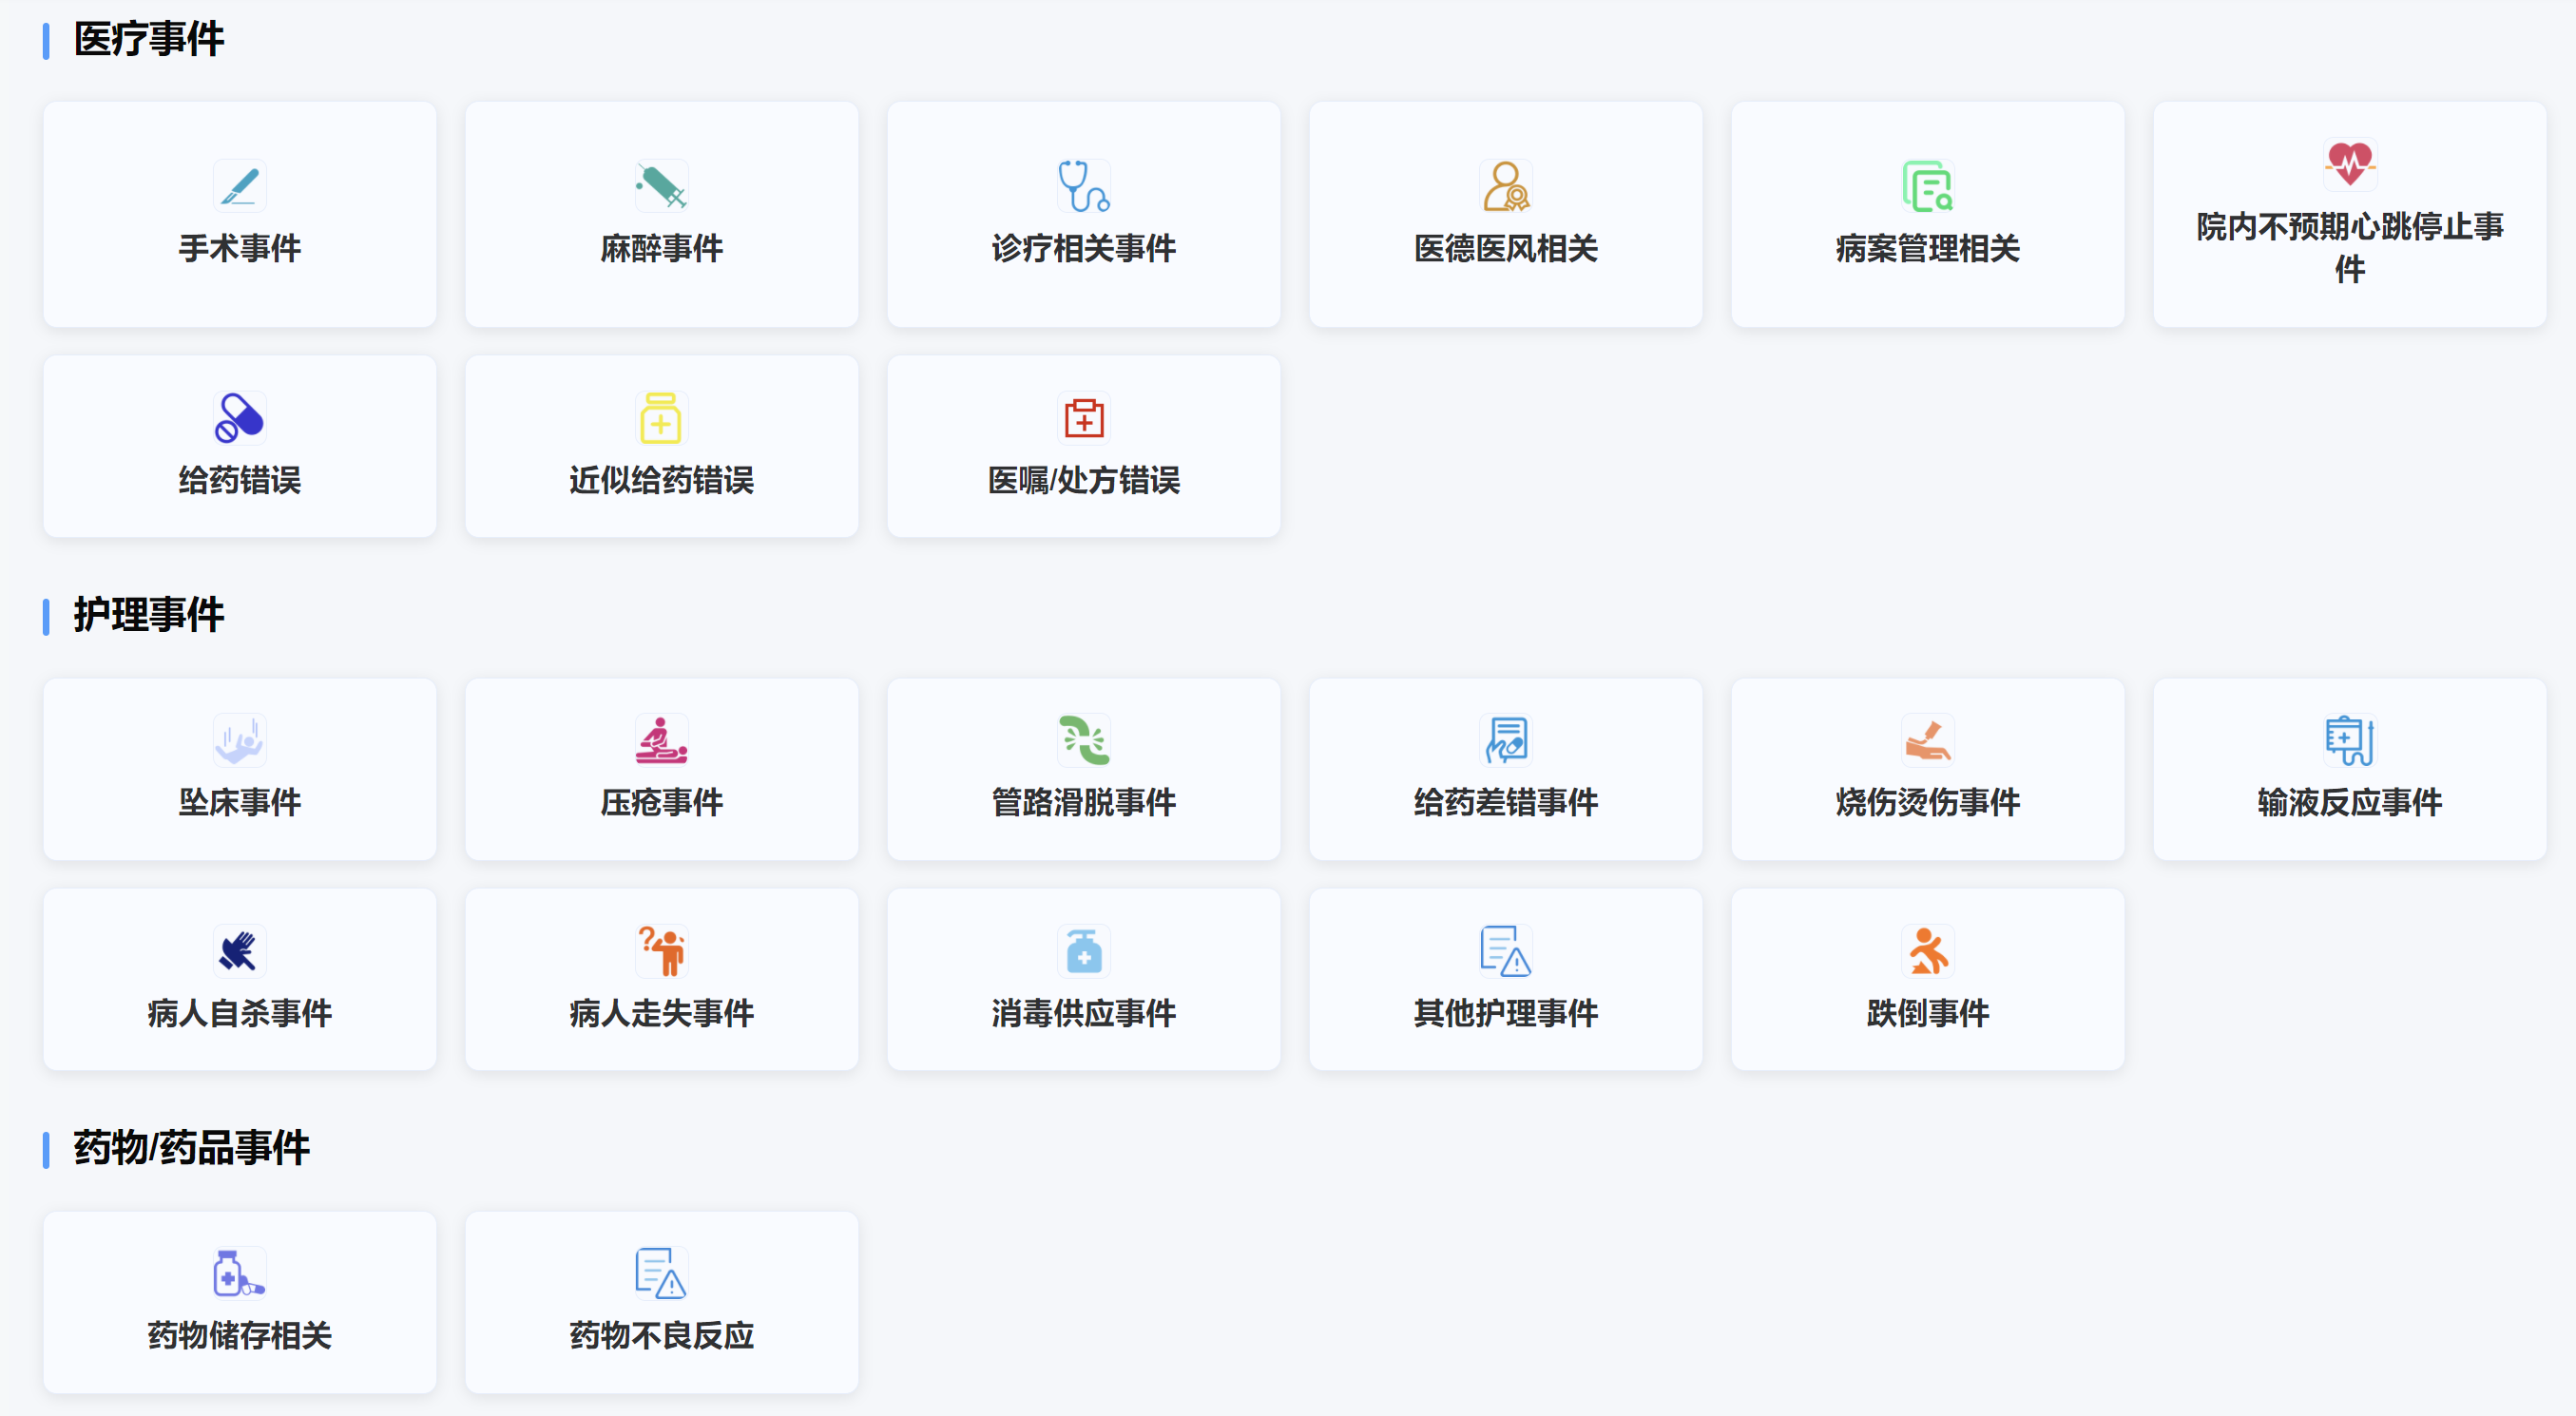Select the running-person icon for 跌倒事件

point(1927,951)
